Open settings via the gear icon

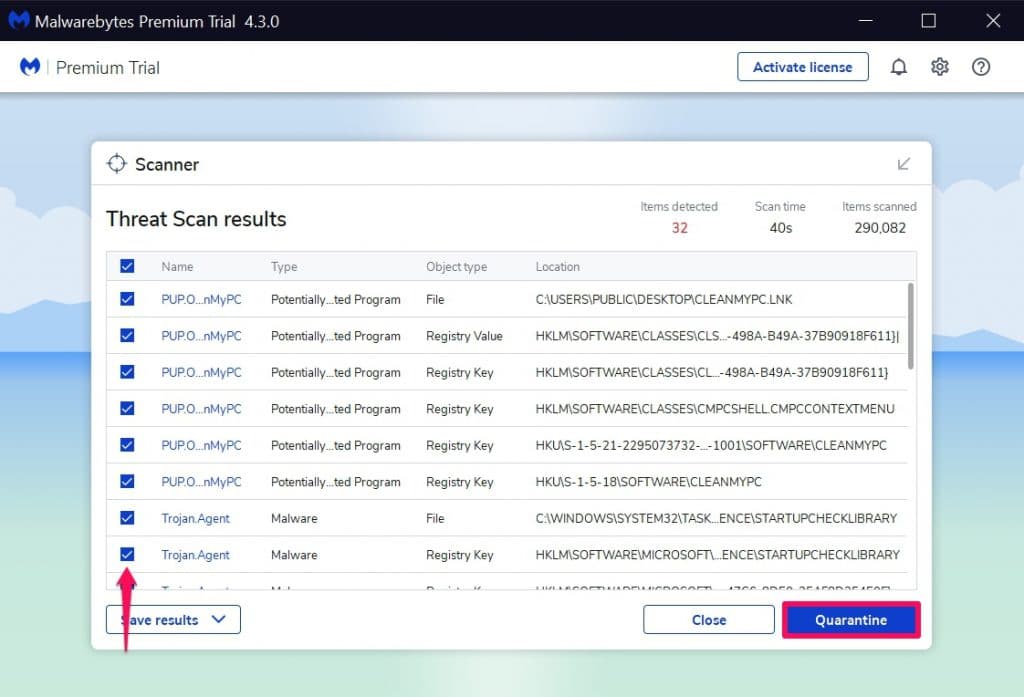939,67
